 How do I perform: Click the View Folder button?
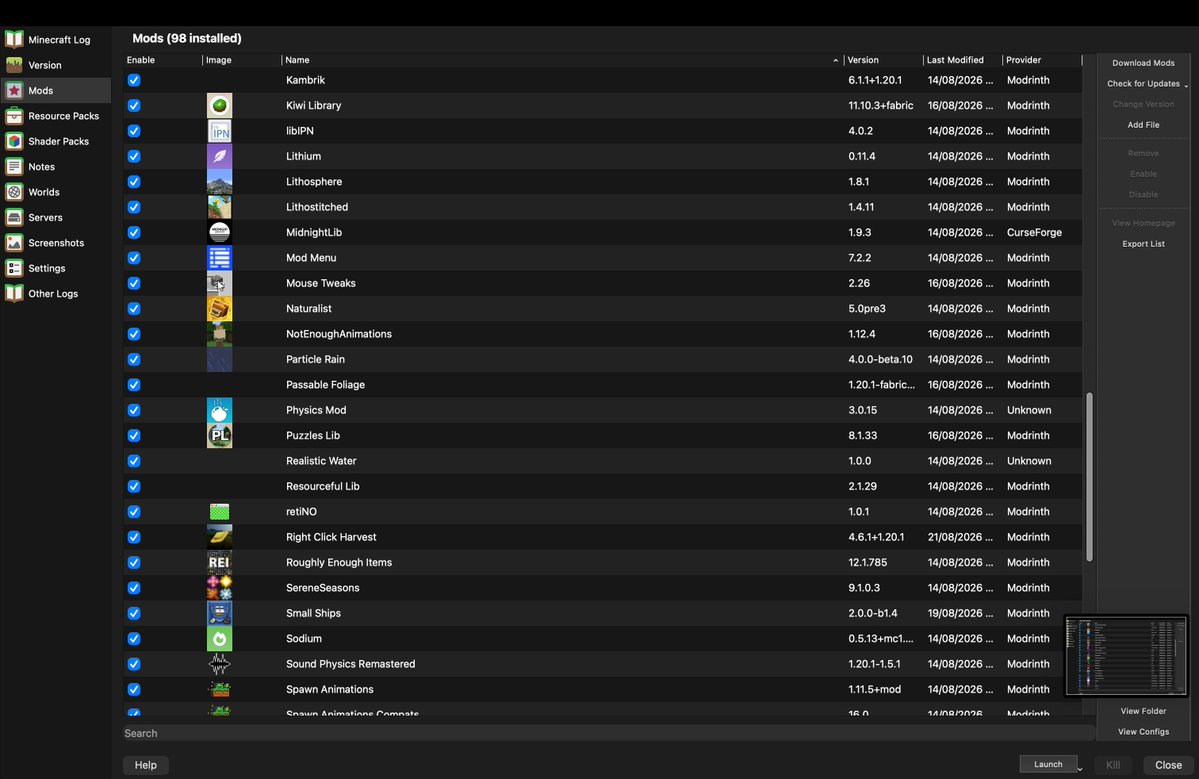(x=1143, y=711)
